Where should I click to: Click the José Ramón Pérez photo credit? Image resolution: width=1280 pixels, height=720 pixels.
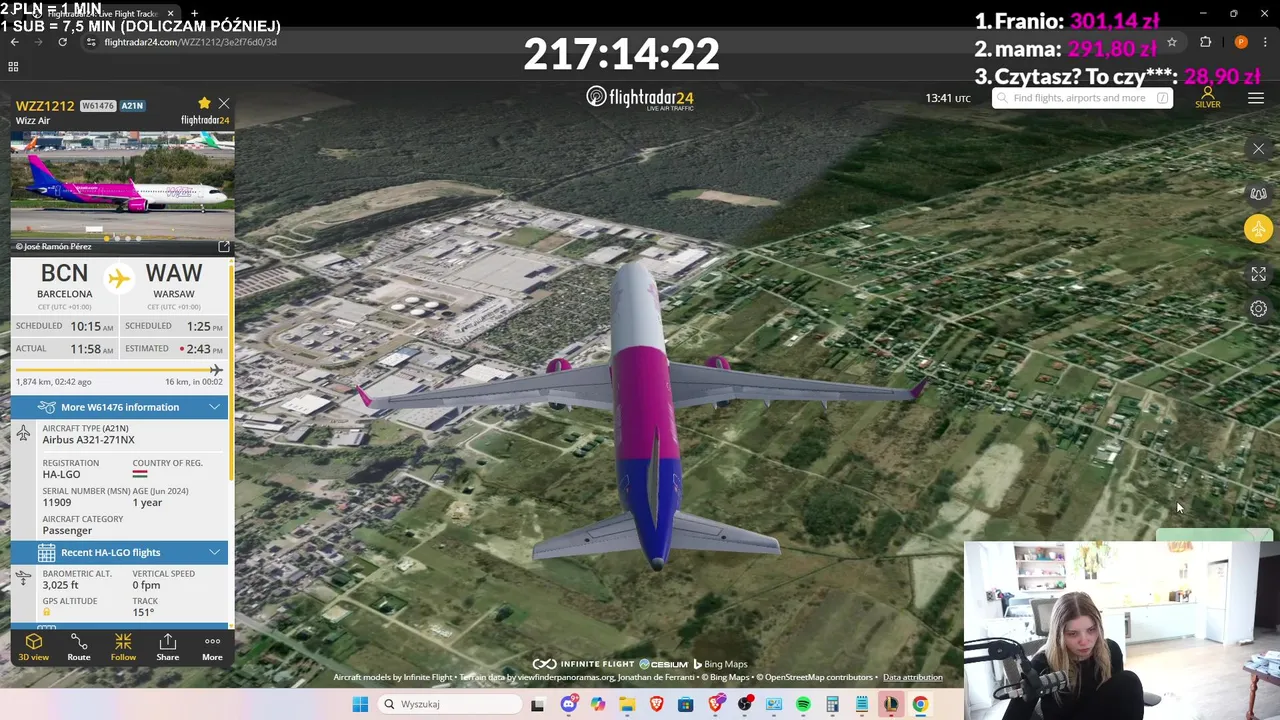[53, 246]
